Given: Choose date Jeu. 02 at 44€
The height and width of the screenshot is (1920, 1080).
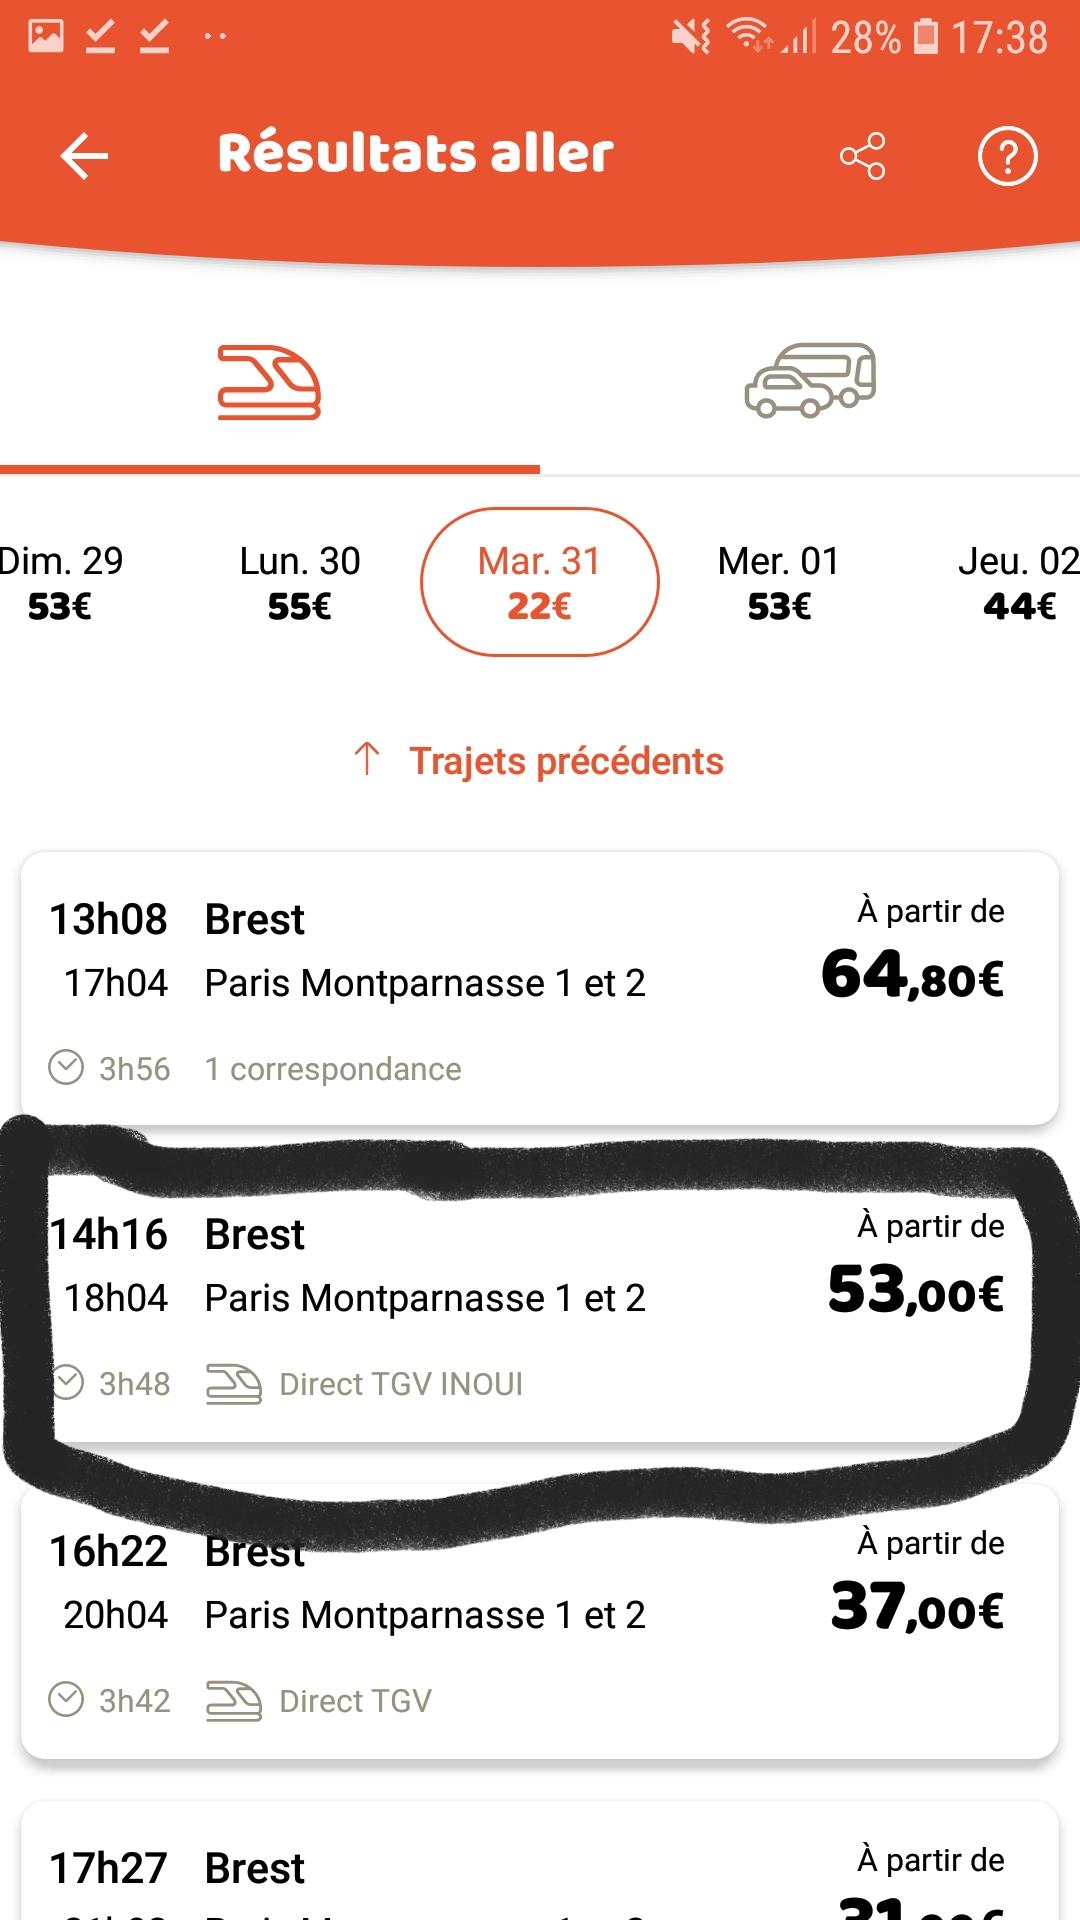Looking at the screenshot, I should [1018, 583].
